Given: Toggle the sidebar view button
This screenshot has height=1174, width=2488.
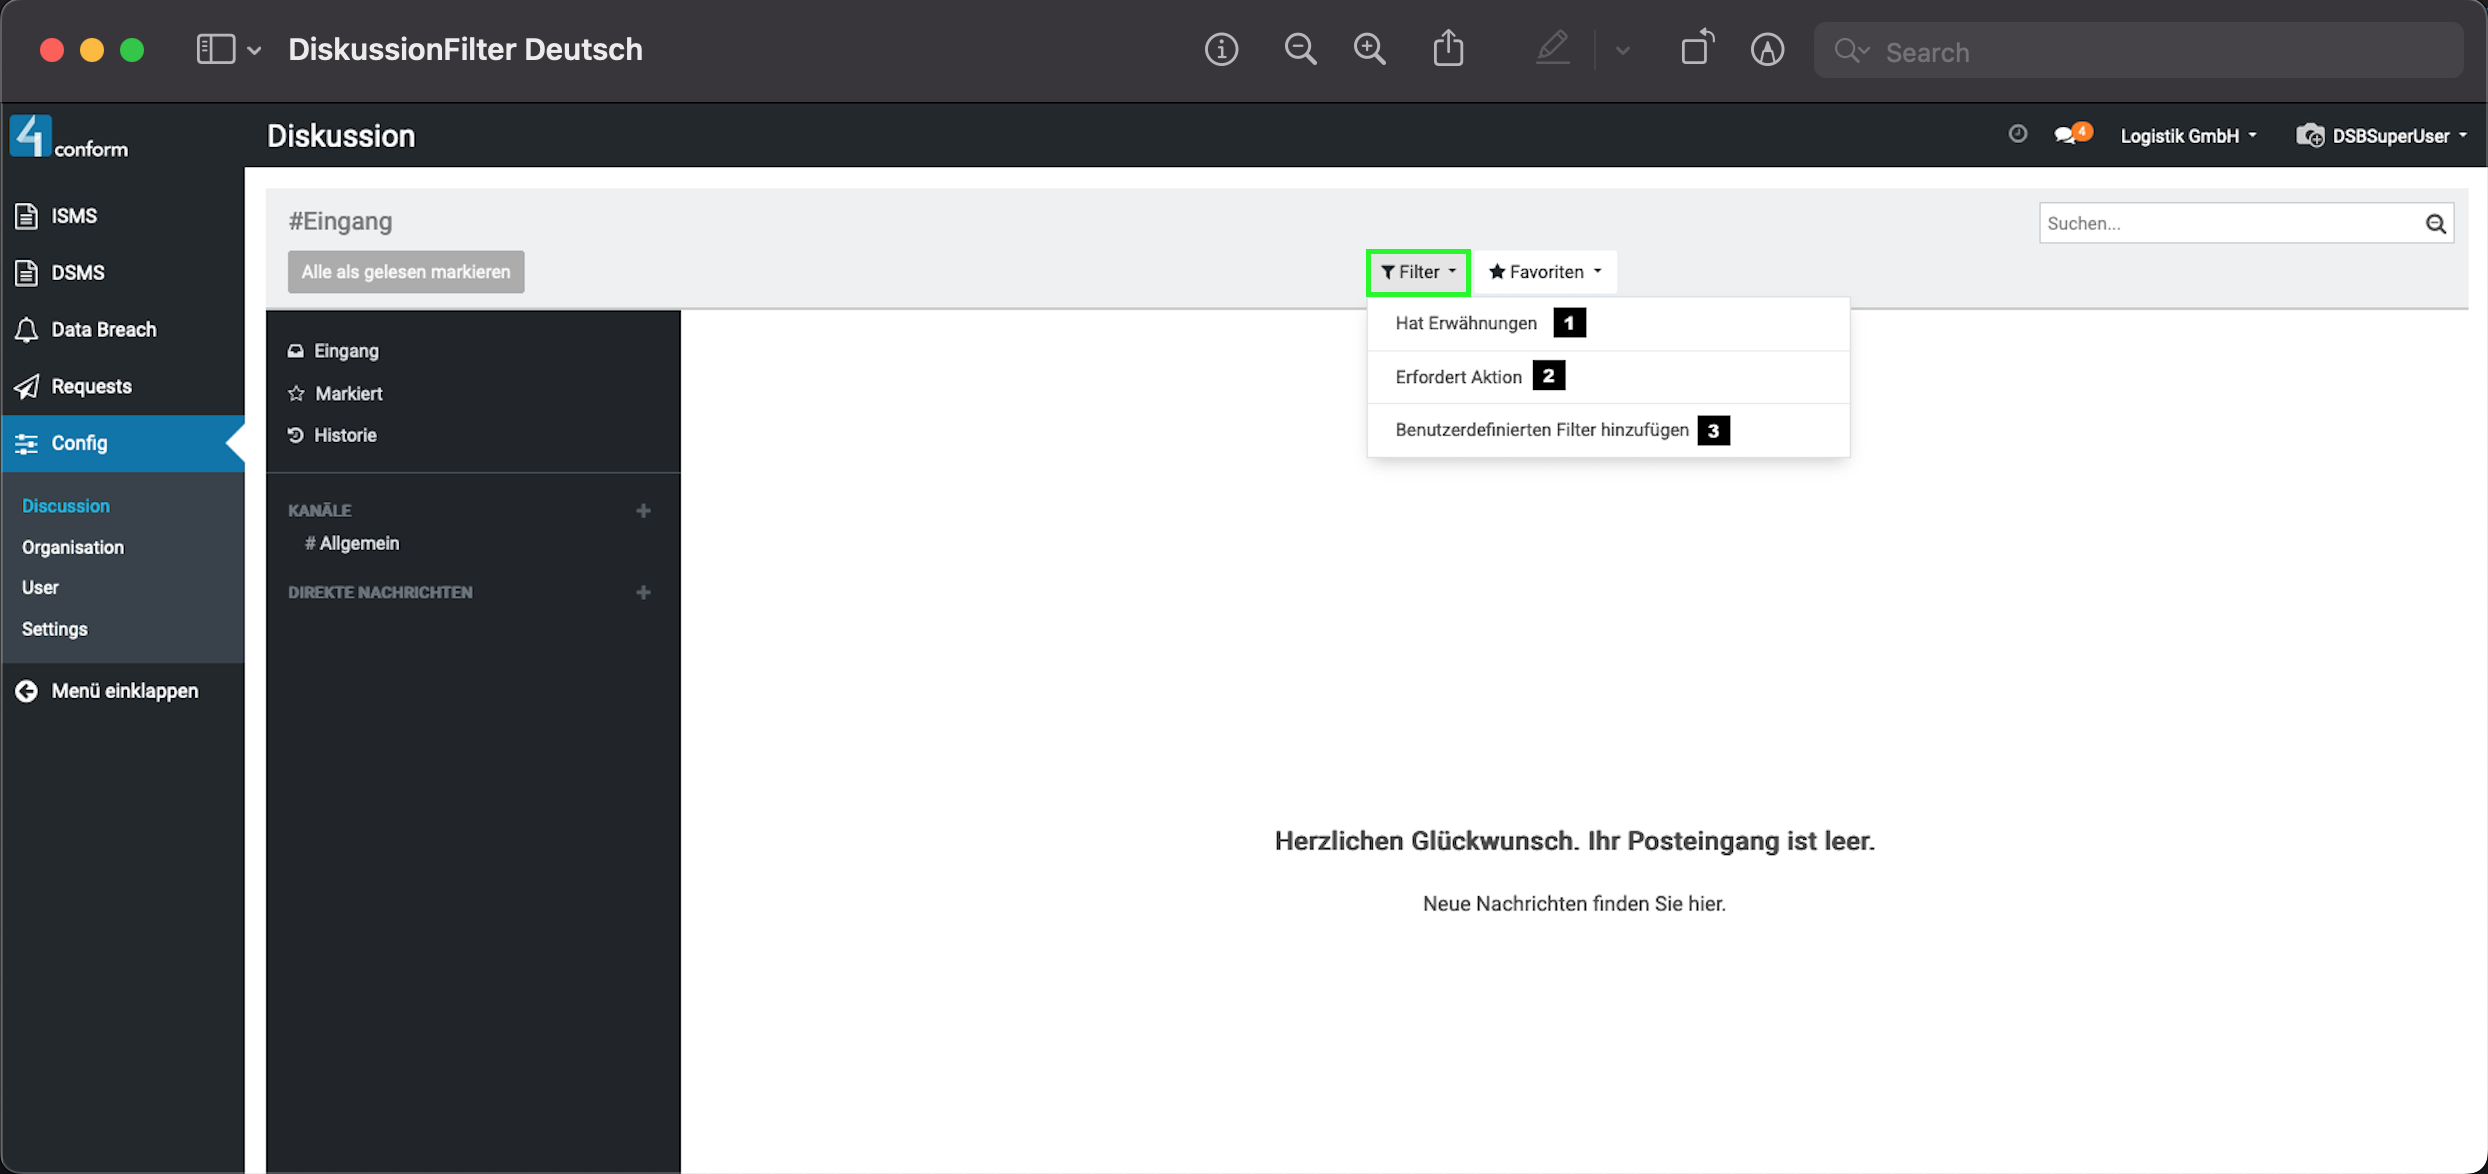Looking at the screenshot, I should point(215,49).
